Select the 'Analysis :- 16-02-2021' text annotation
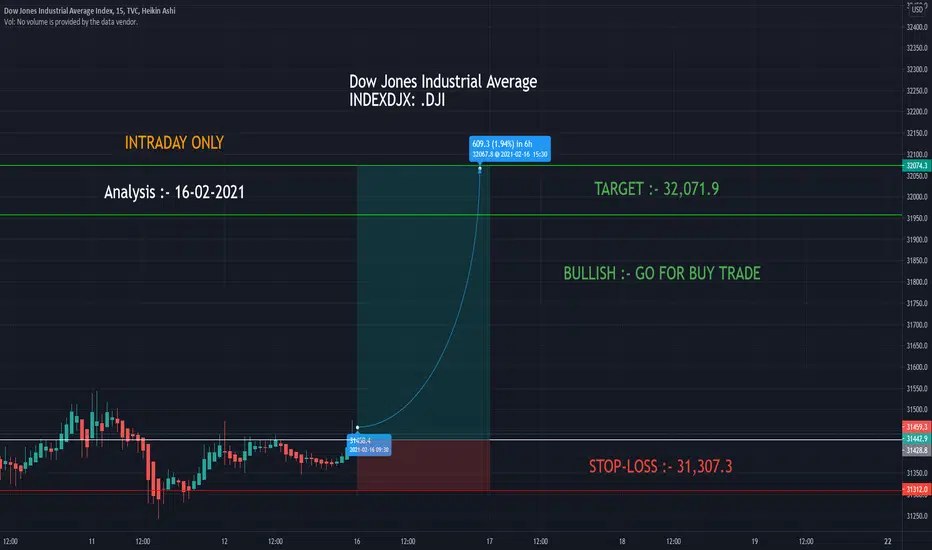The image size is (932, 550). coord(174,192)
